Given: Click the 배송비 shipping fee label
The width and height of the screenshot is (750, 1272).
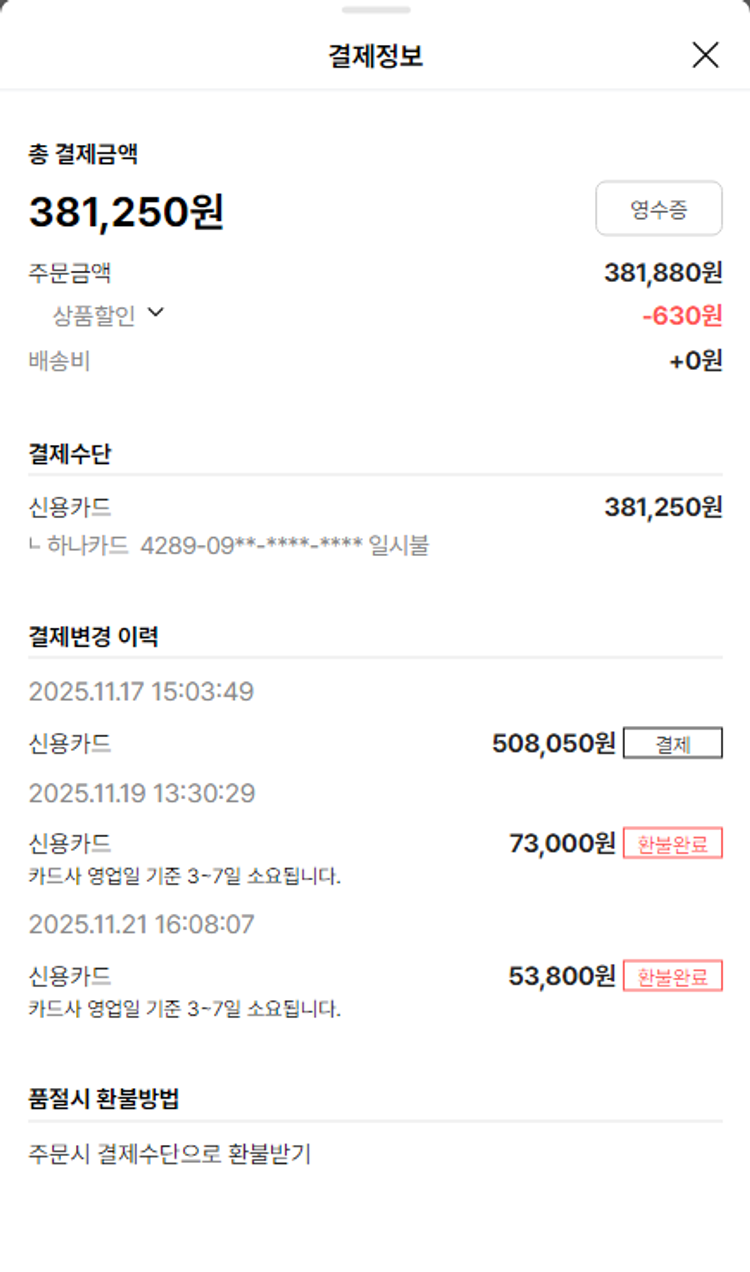Looking at the screenshot, I should click(59, 361).
